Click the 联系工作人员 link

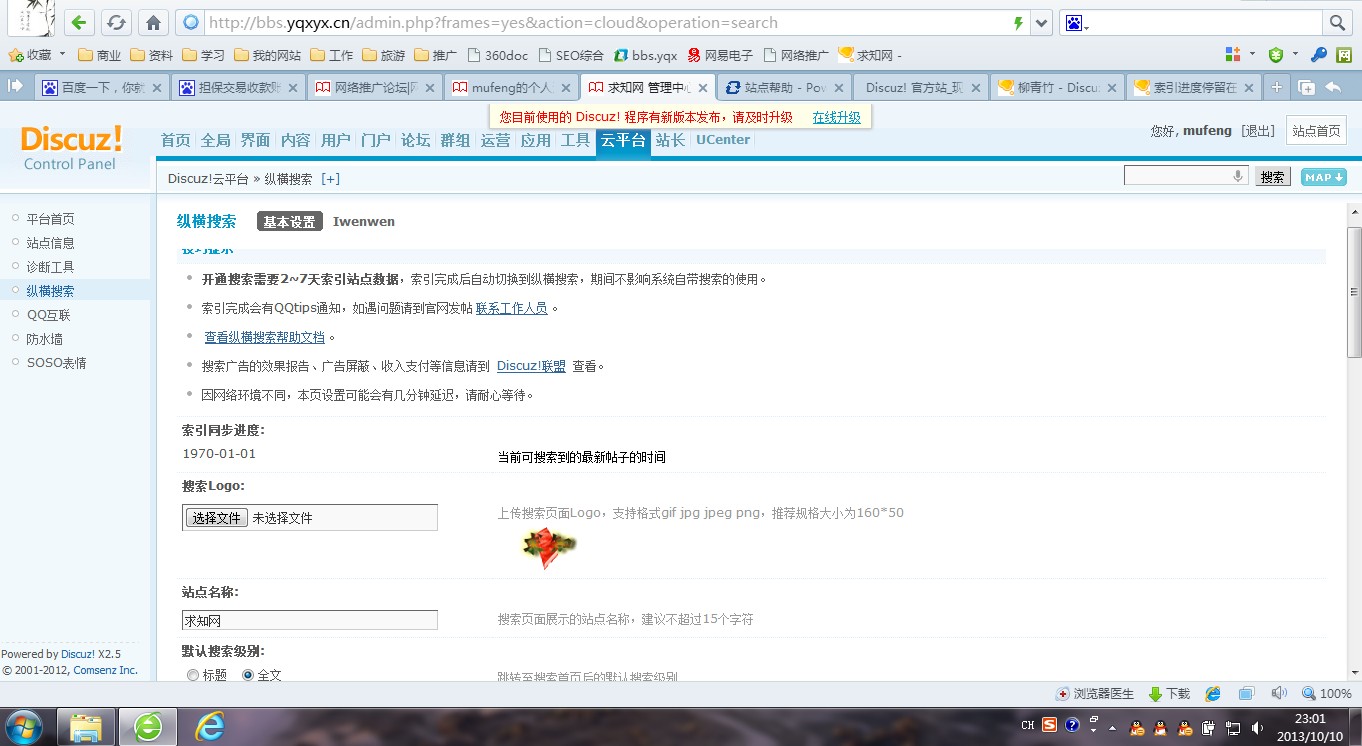tap(511, 308)
